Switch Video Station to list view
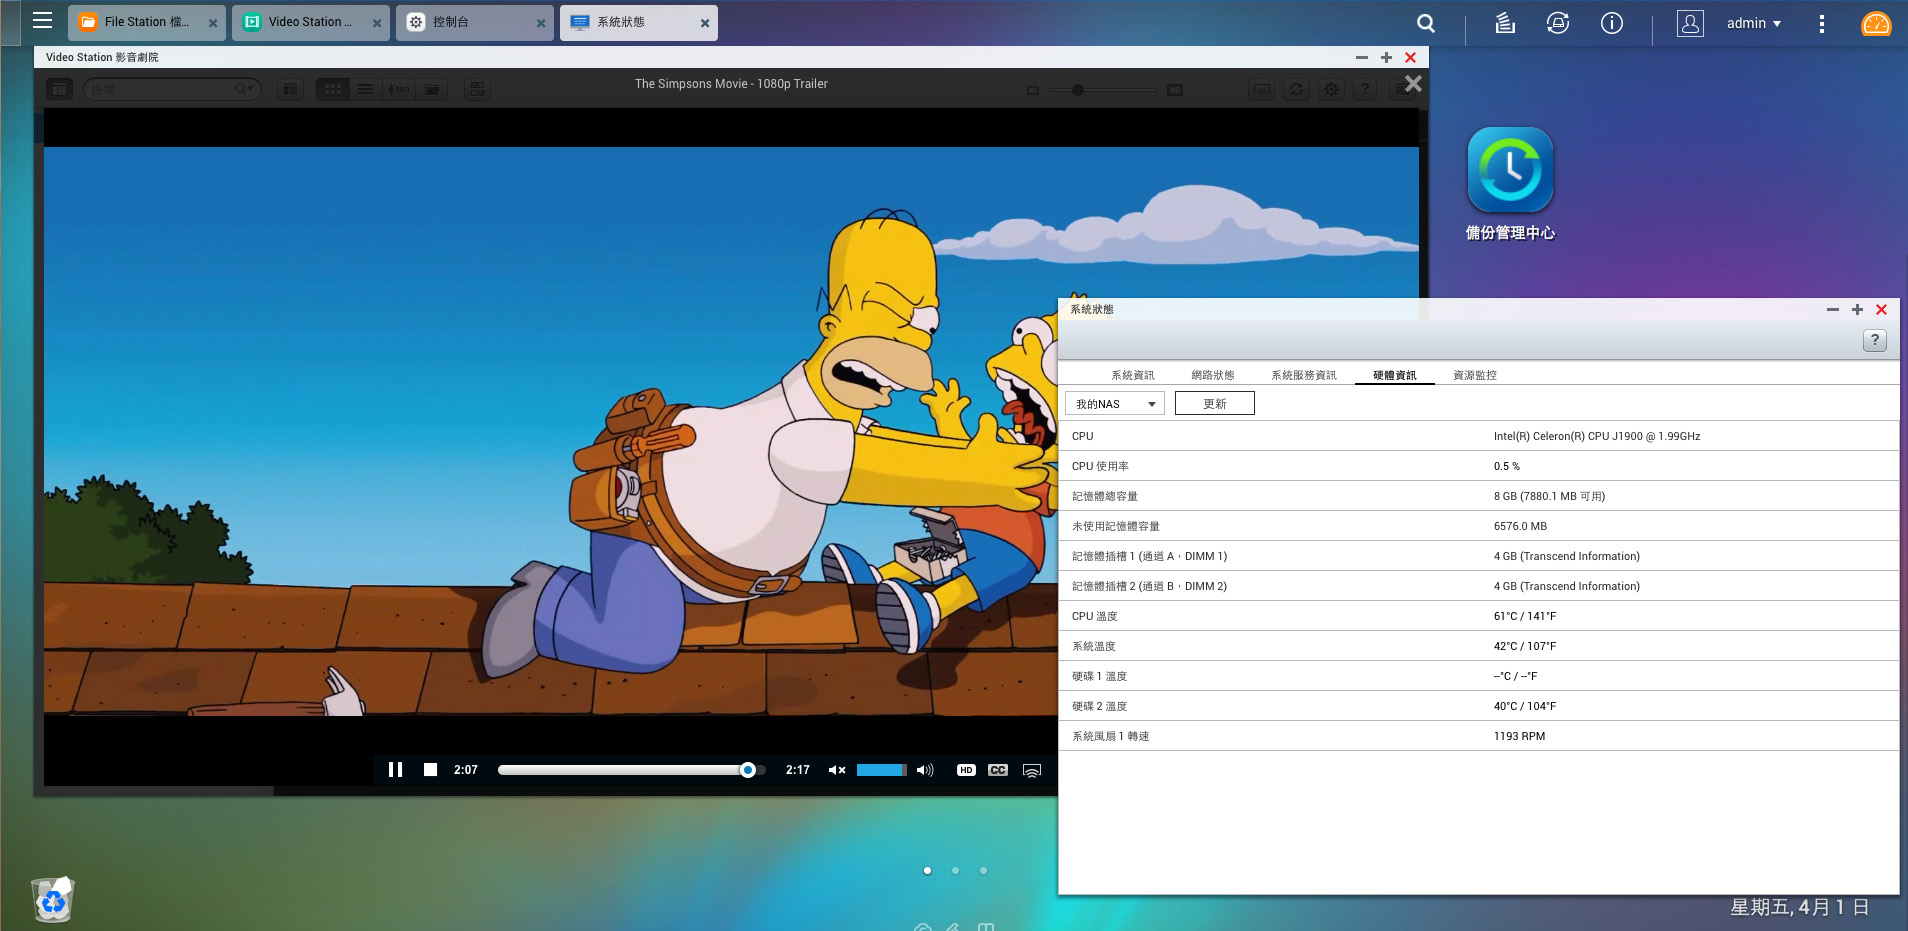Viewport: 1908px width, 931px height. pos(365,89)
